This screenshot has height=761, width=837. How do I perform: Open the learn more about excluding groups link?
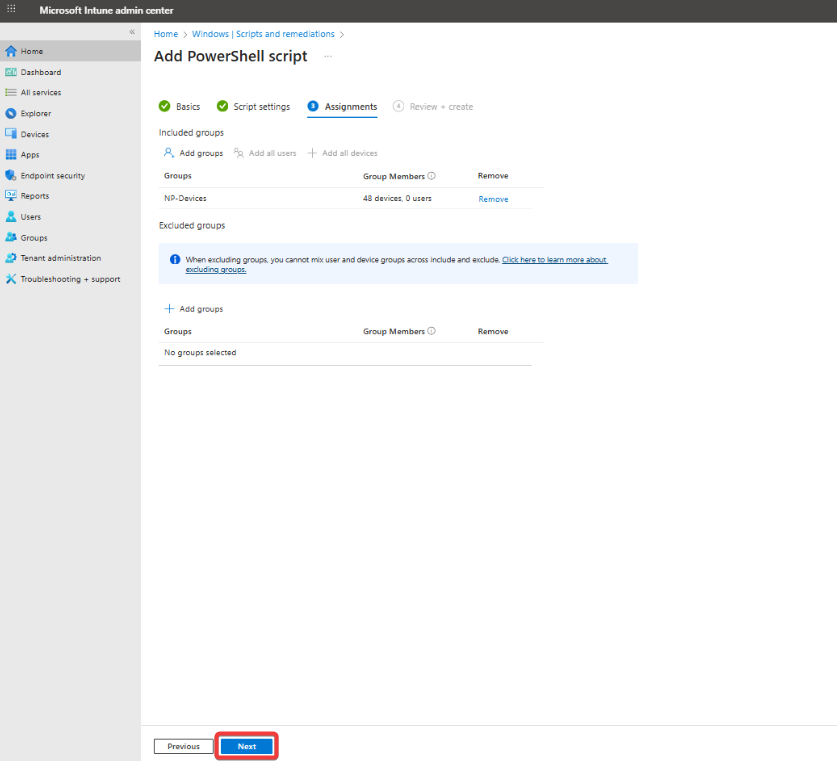[x=554, y=260]
